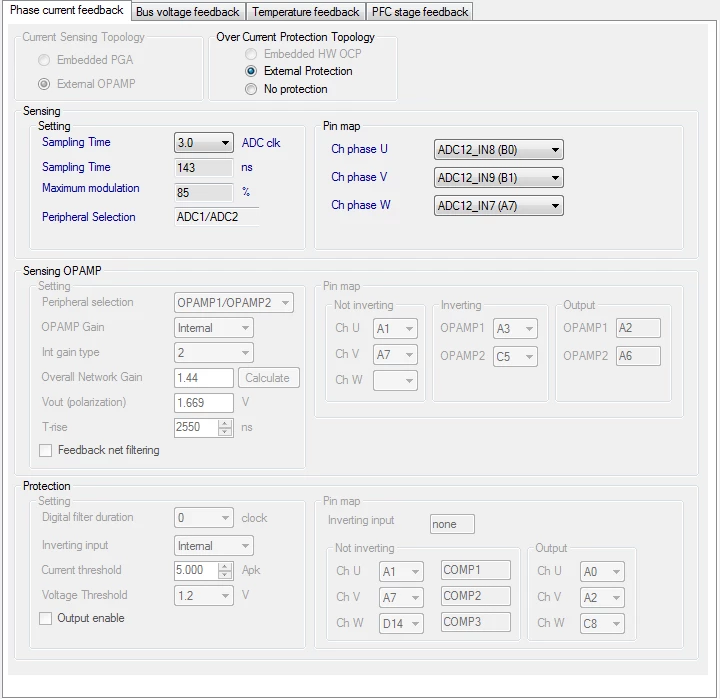The width and height of the screenshot is (720, 699).
Task: Click the Overall Network Gain field
Action: (x=204, y=378)
